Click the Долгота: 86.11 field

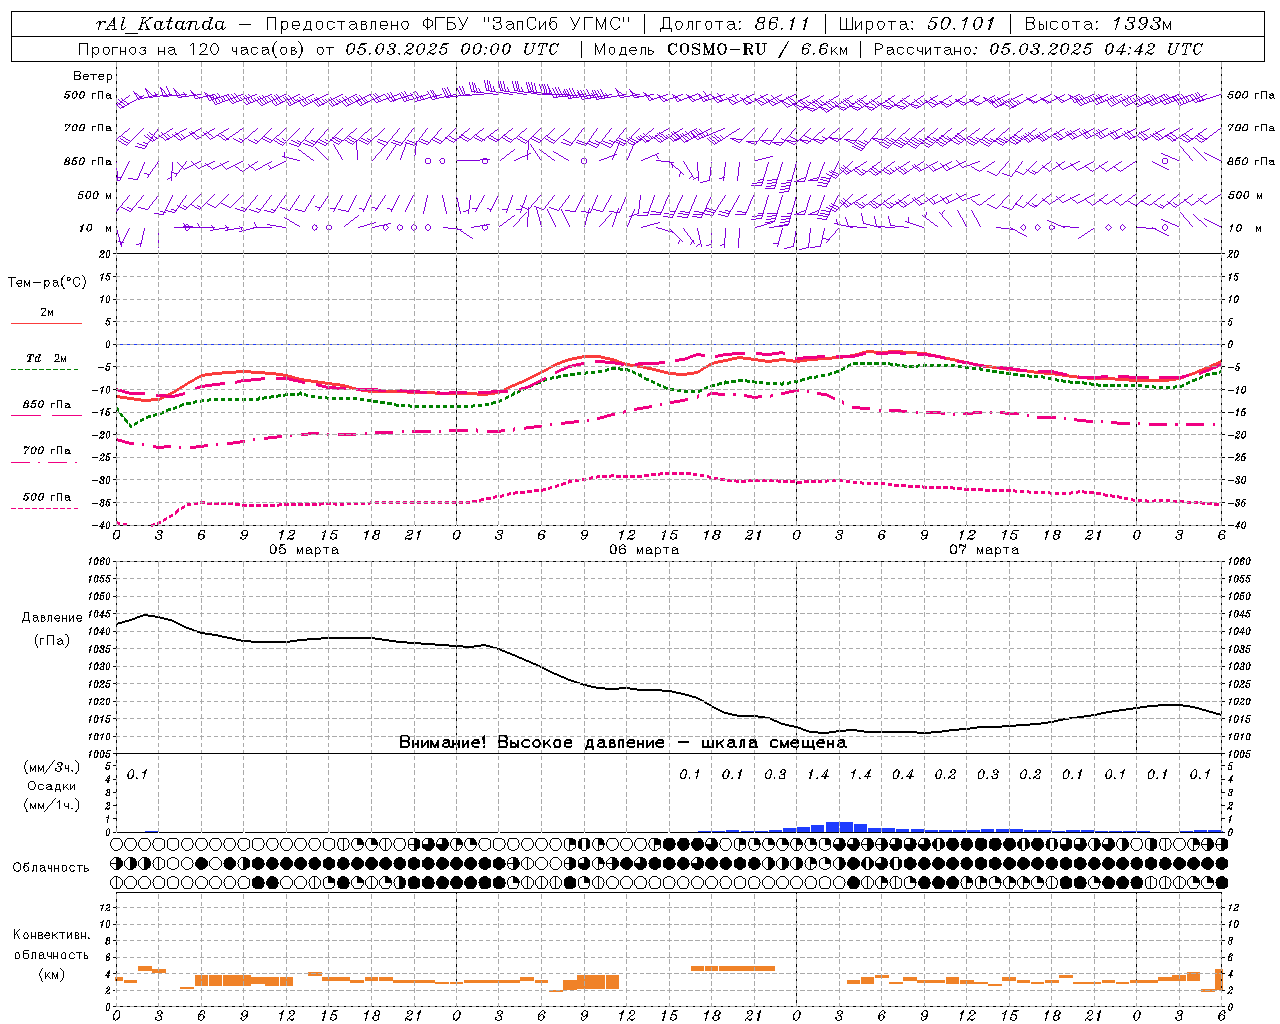(735, 24)
